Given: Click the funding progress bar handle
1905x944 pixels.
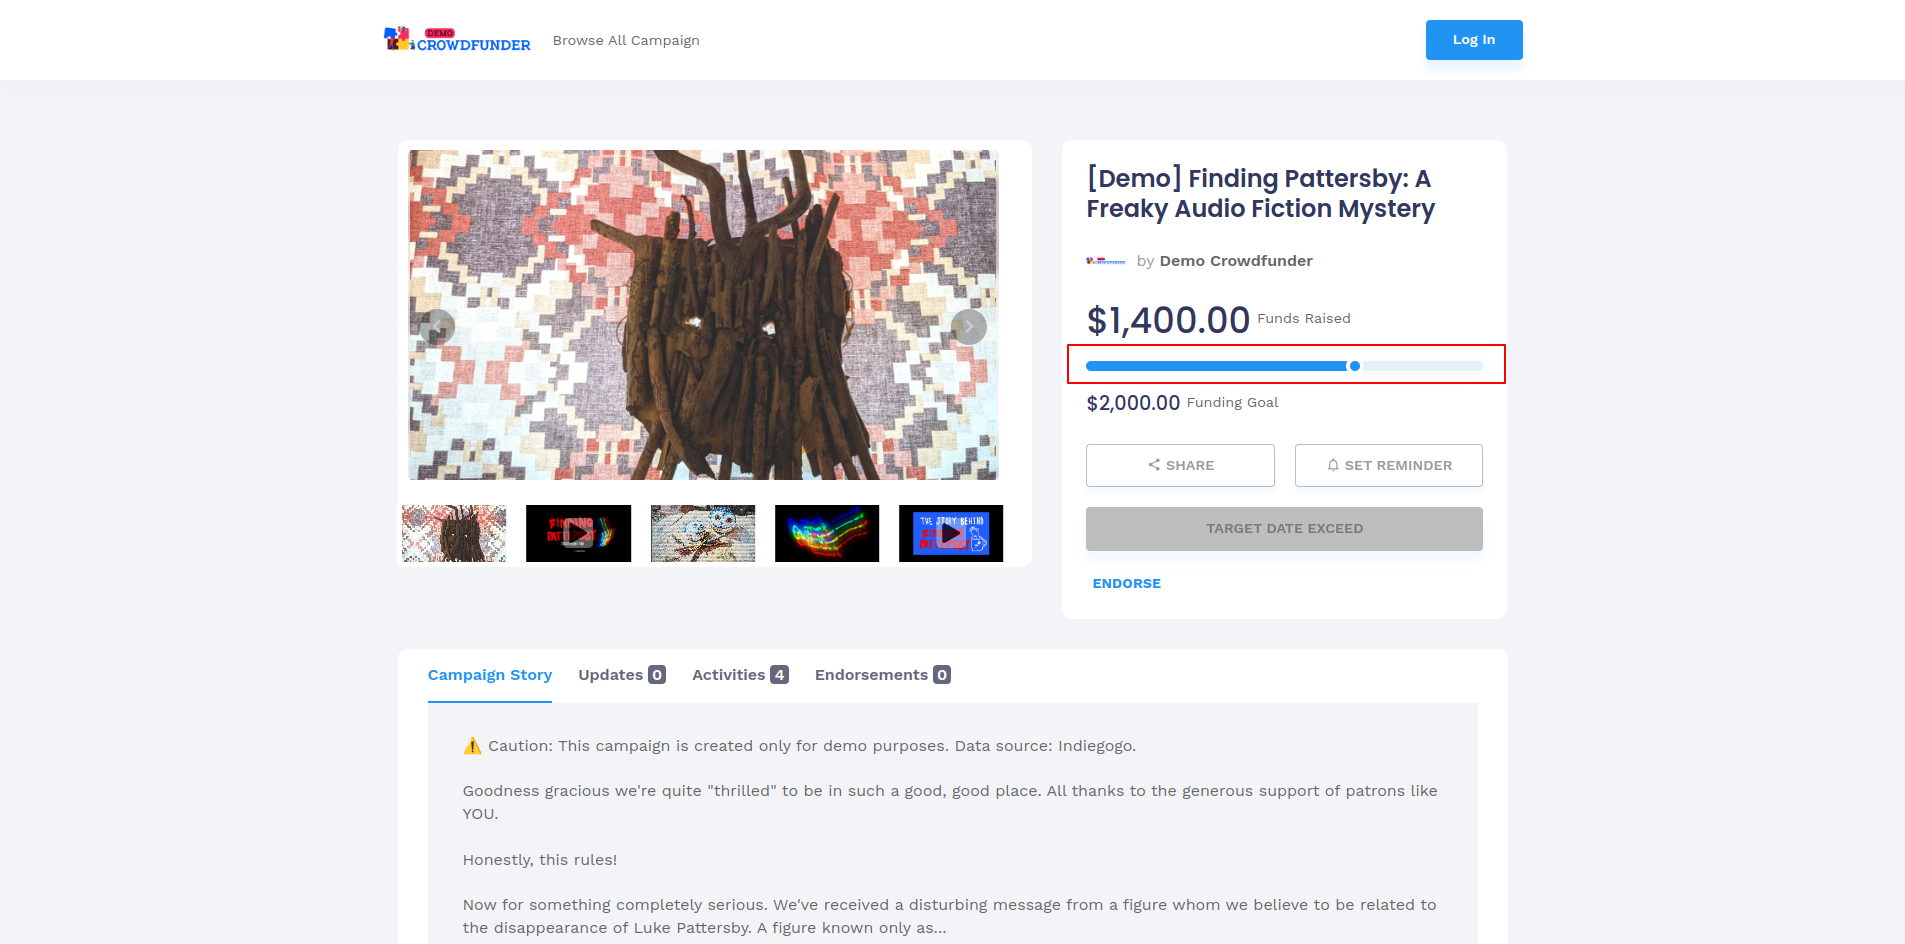Looking at the screenshot, I should [x=1355, y=366].
